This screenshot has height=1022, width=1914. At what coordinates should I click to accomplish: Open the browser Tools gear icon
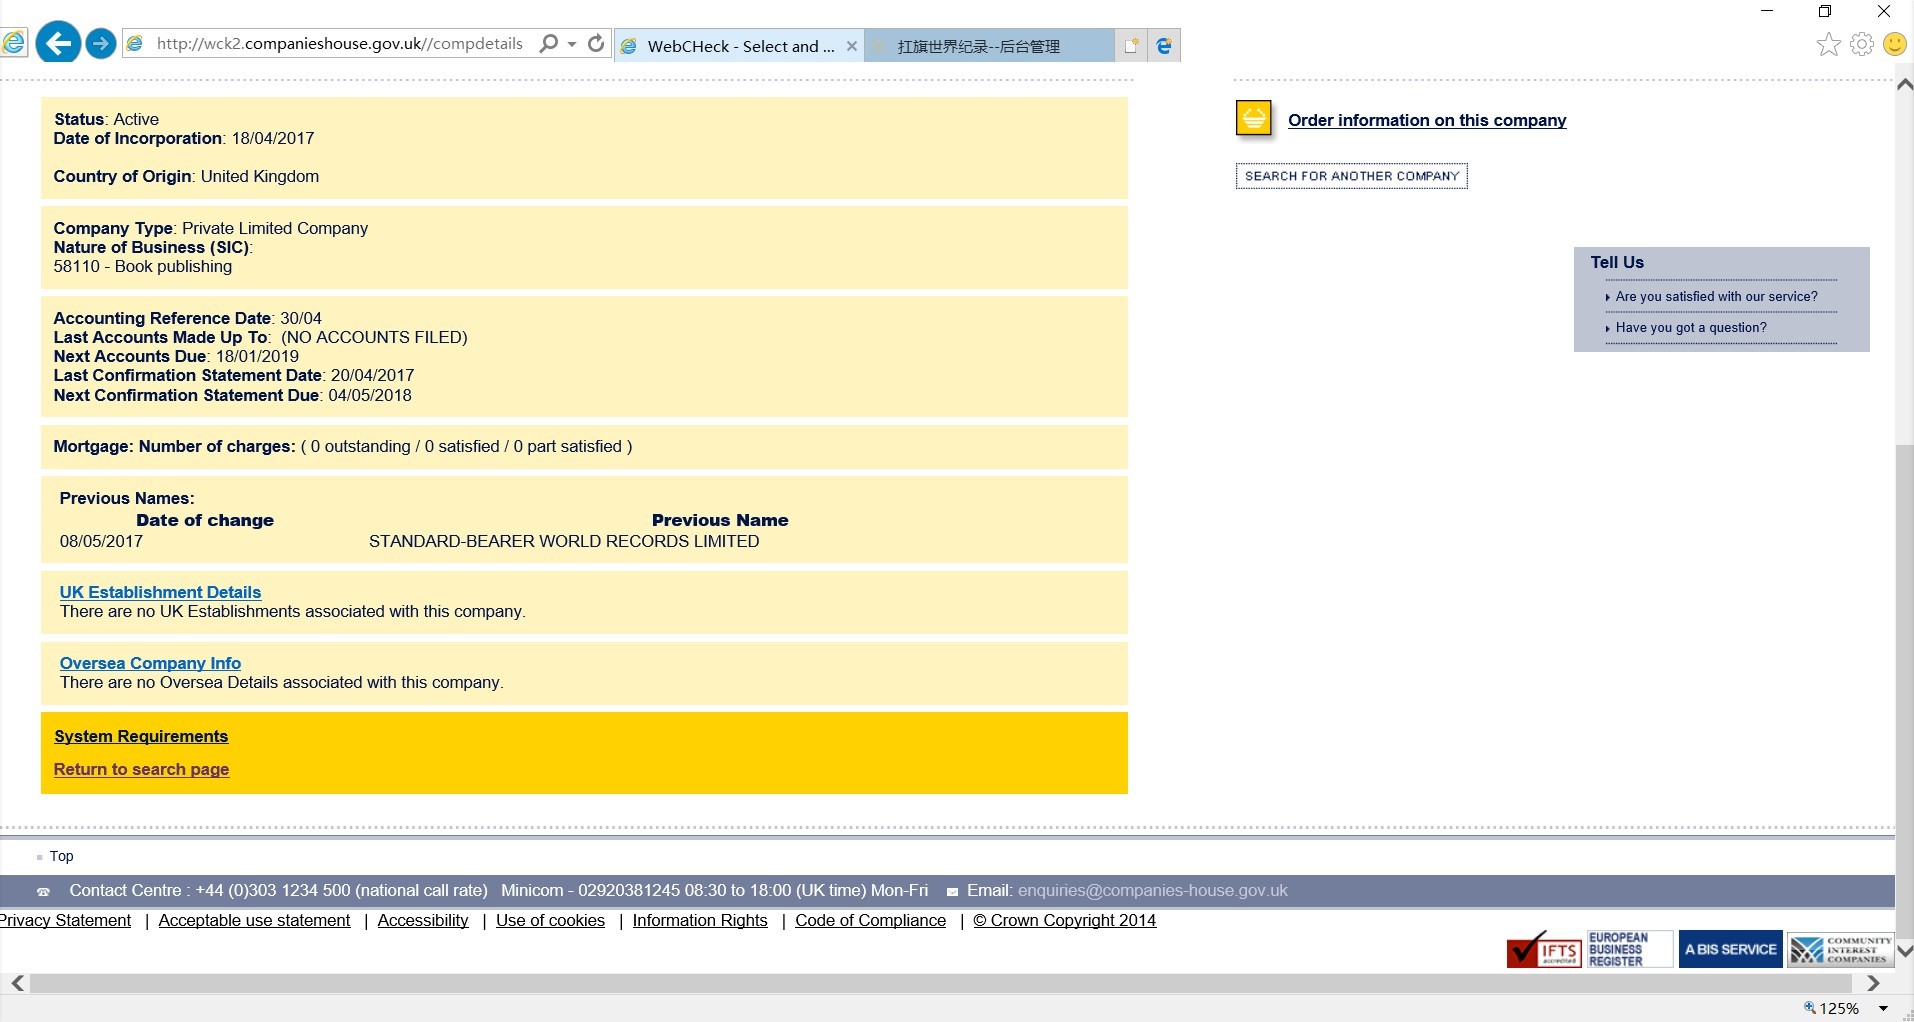click(x=1861, y=44)
